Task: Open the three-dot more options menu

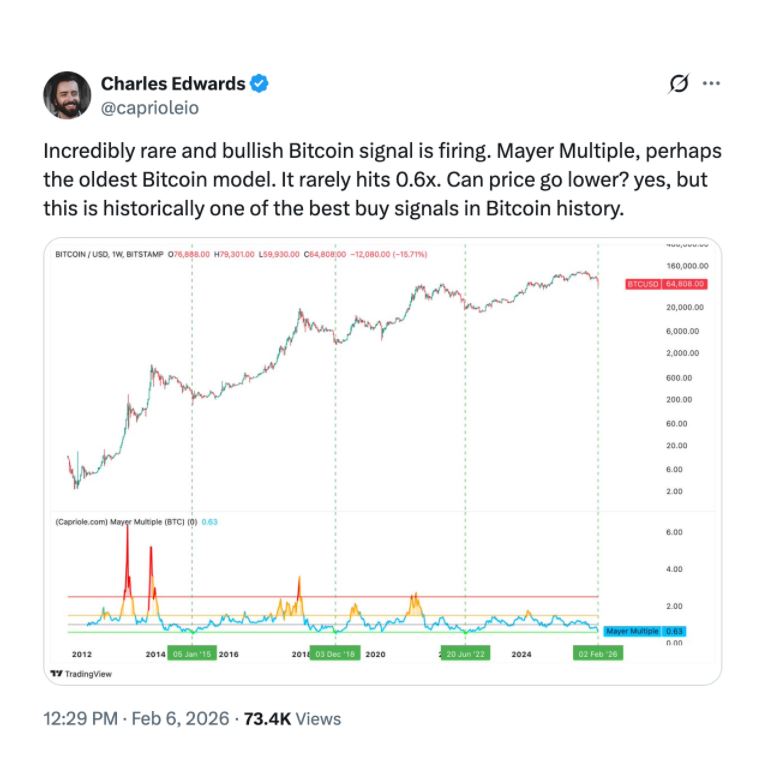Action: (711, 84)
